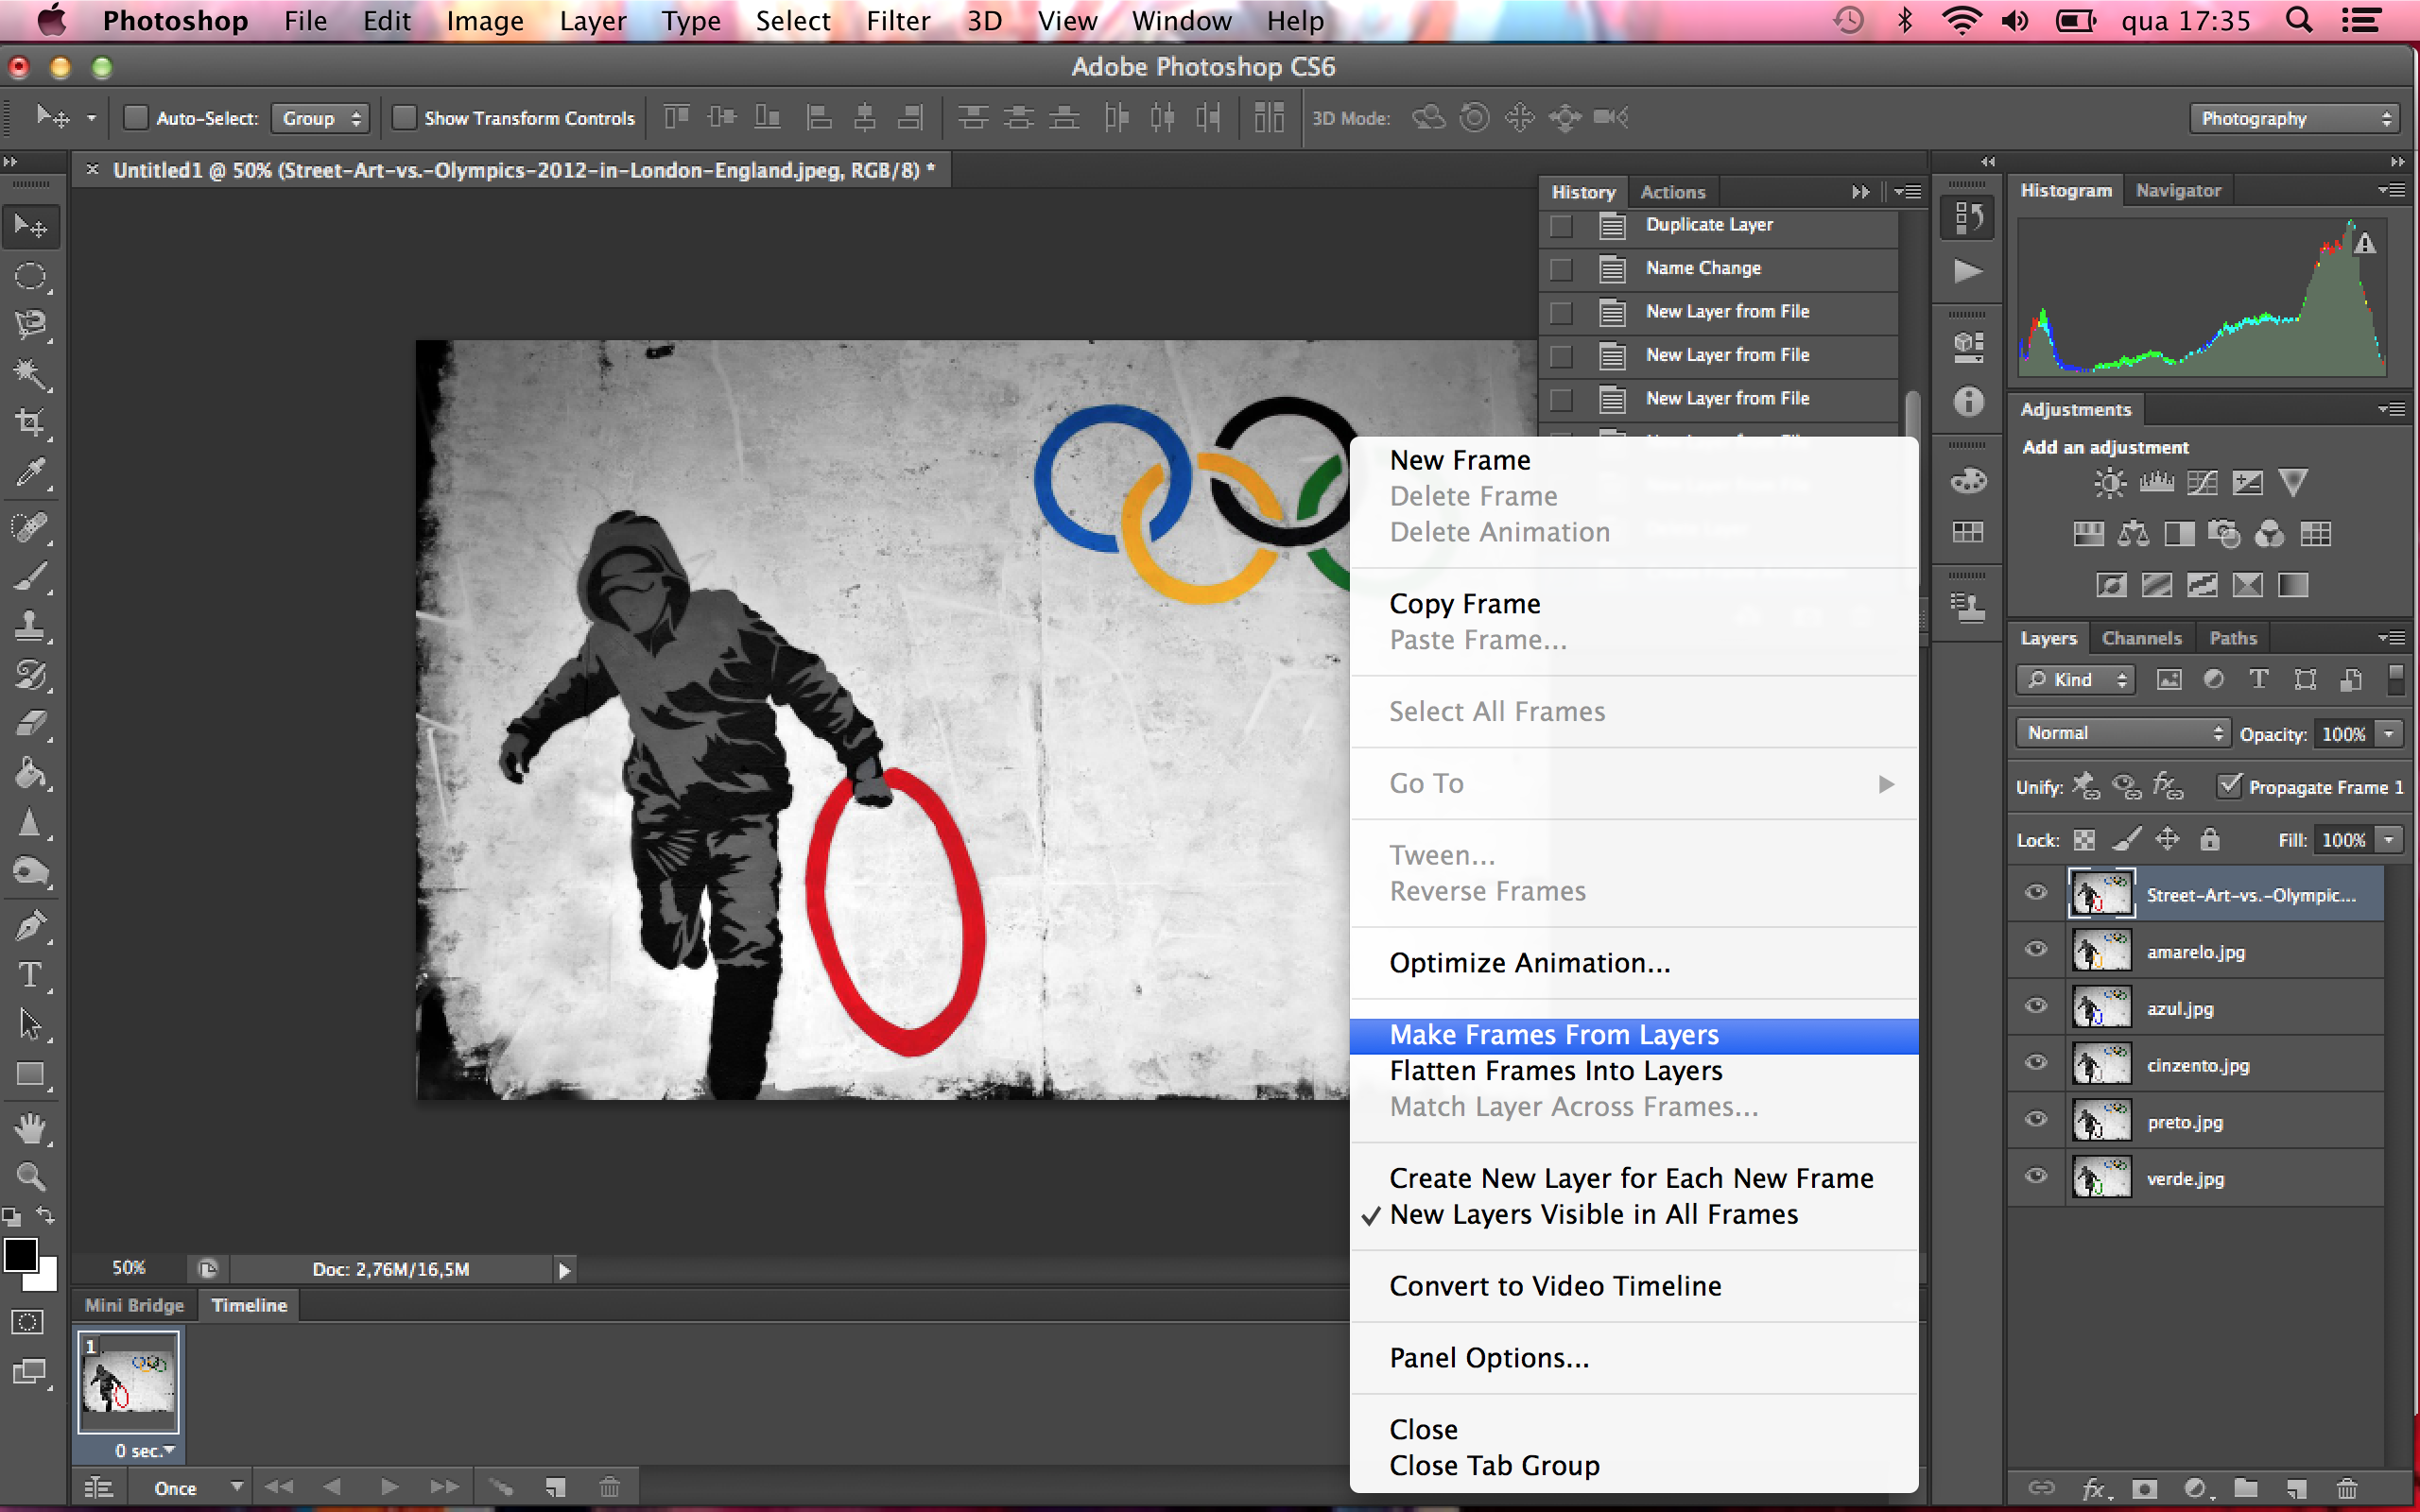The width and height of the screenshot is (2420, 1512).
Task: Open the Auto-Select Group dropdown
Action: point(321,118)
